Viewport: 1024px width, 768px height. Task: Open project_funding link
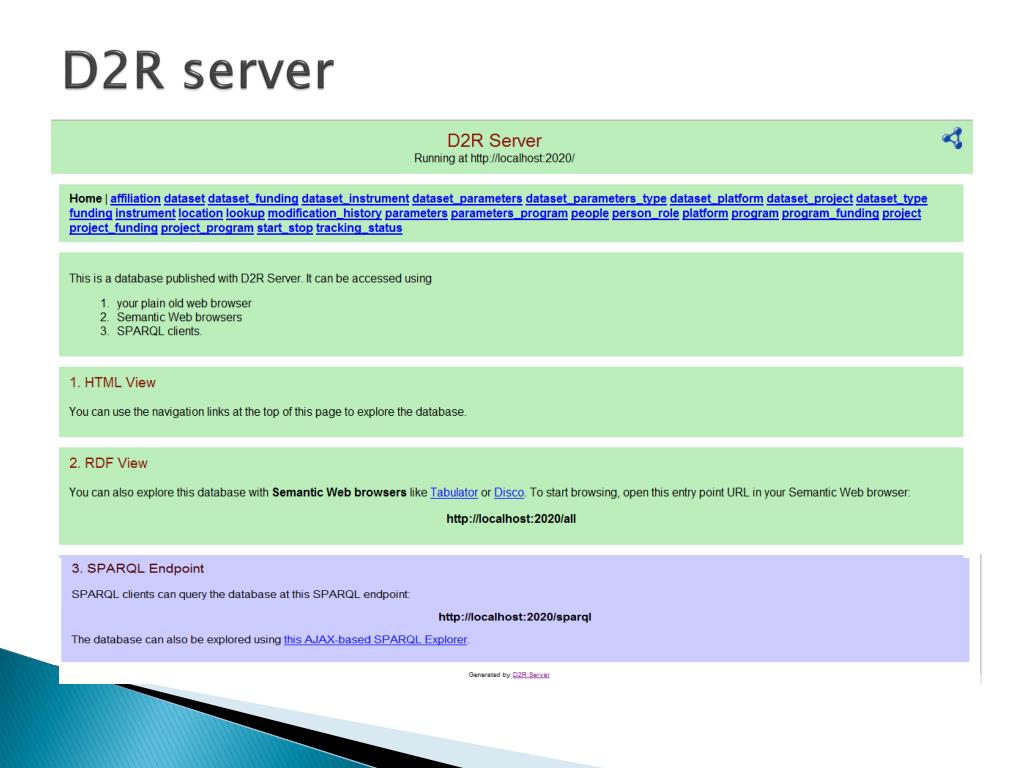pos(114,228)
